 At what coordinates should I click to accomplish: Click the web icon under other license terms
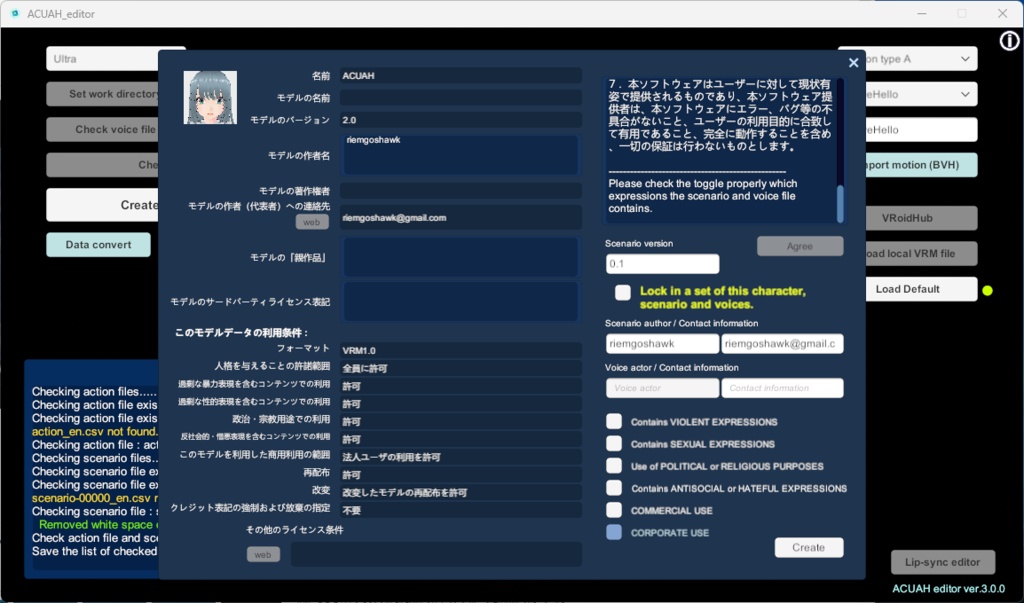pos(263,553)
